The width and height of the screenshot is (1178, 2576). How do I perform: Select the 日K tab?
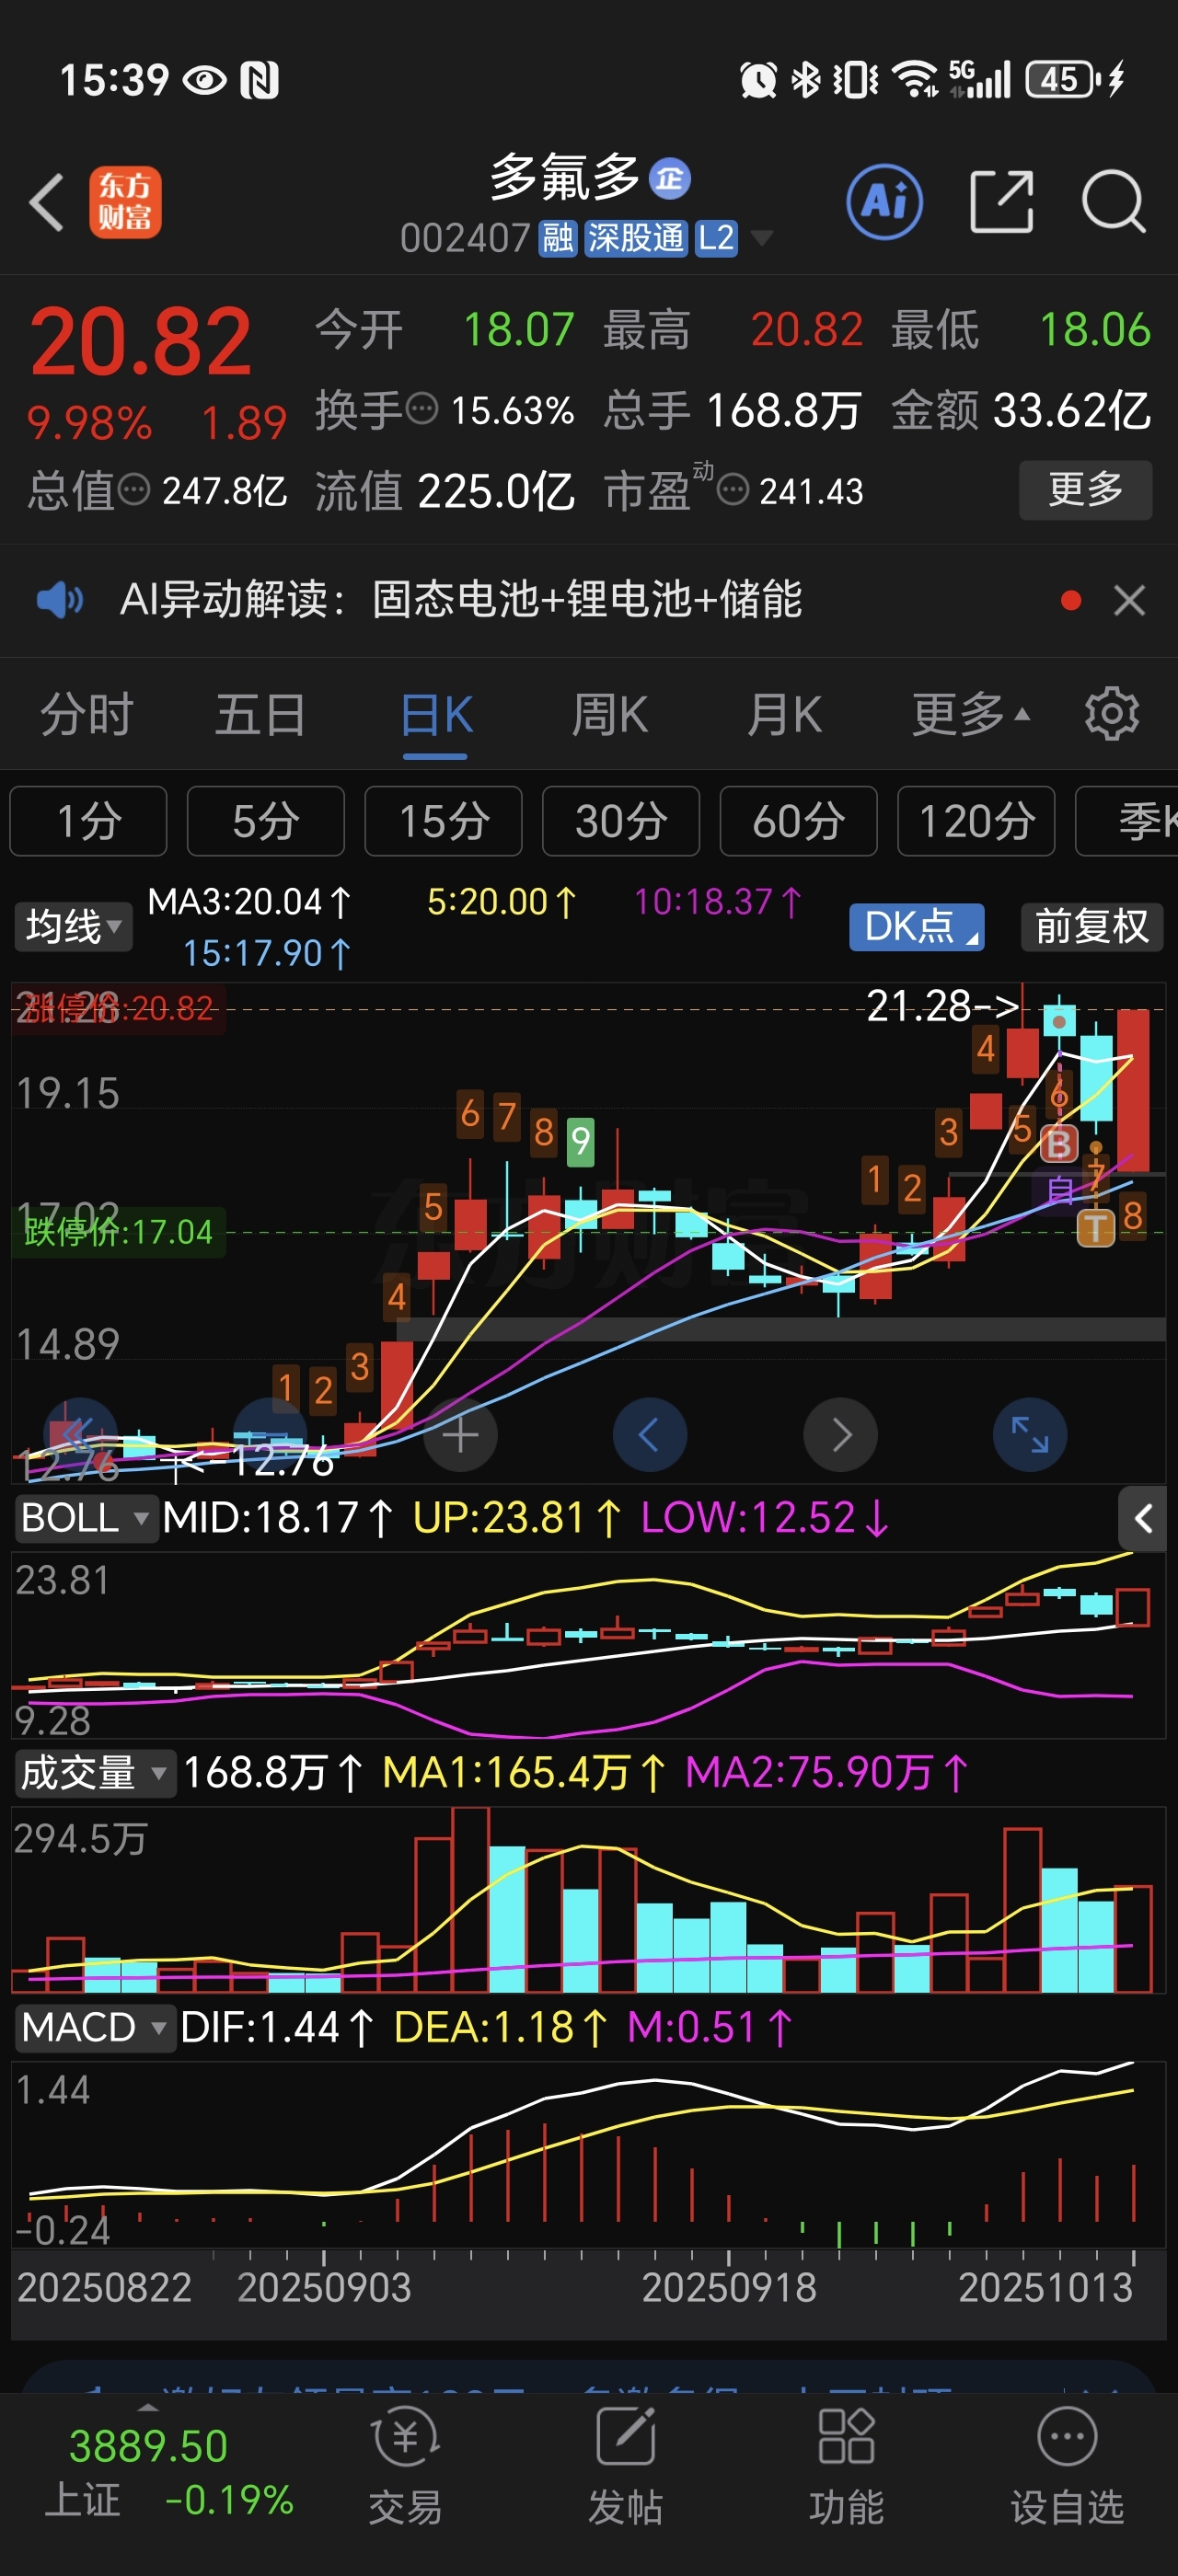436,715
